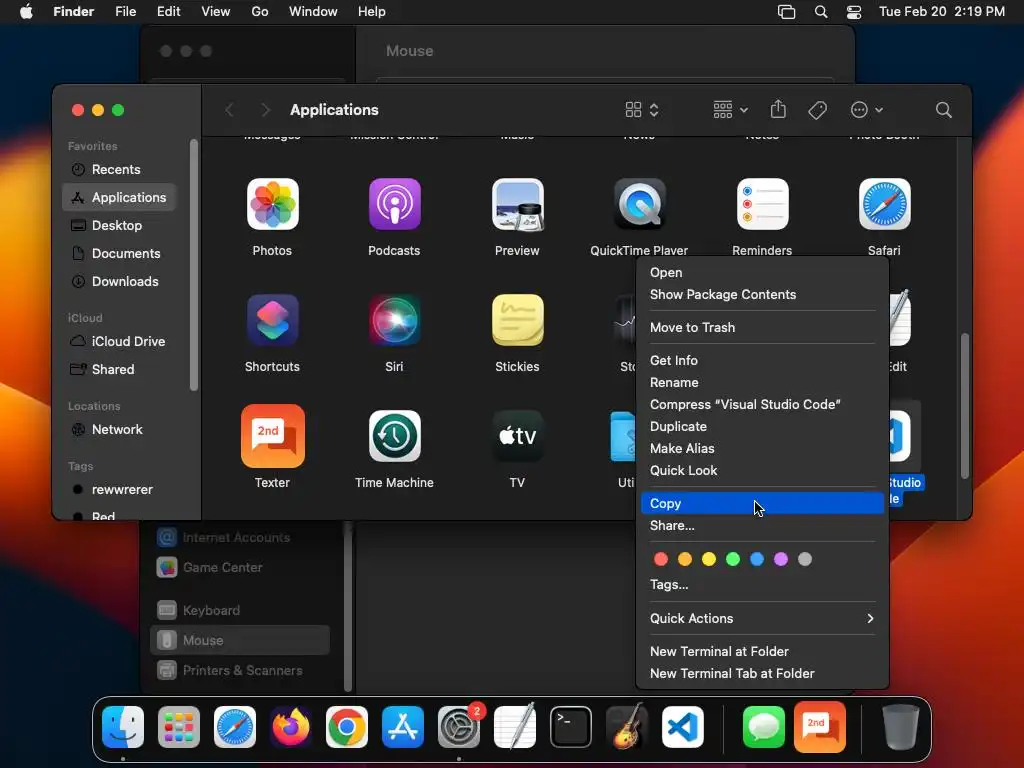The image size is (1024, 768).
Task: Select the Time Machine app icon
Action: click(394, 436)
